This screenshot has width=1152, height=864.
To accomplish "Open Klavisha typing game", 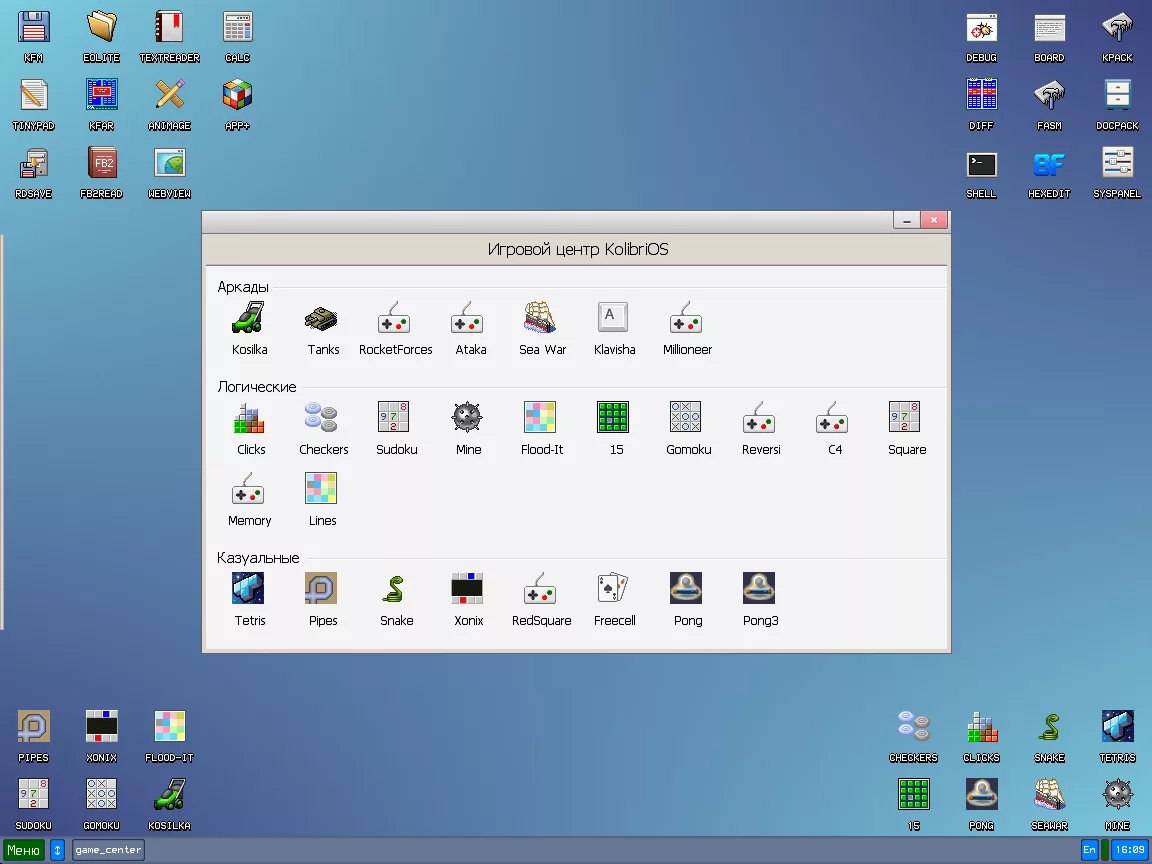I will 613,328.
